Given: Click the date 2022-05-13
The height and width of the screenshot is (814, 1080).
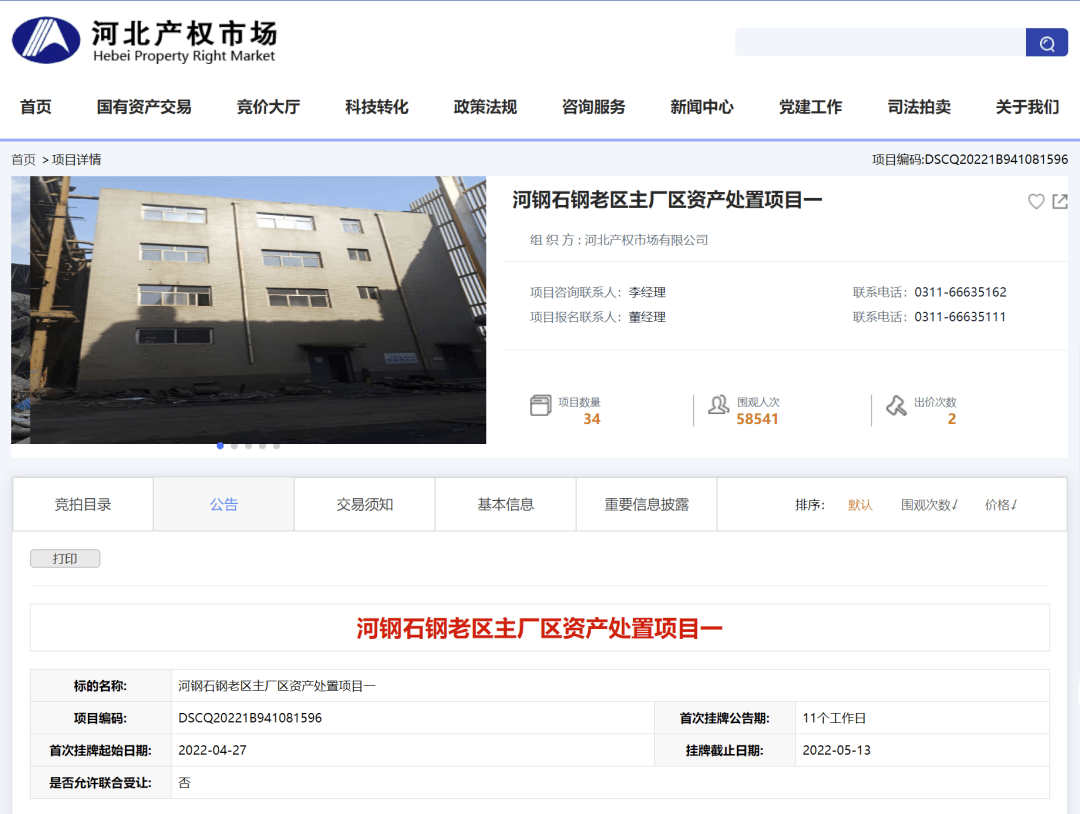Looking at the screenshot, I should click(x=836, y=750).
